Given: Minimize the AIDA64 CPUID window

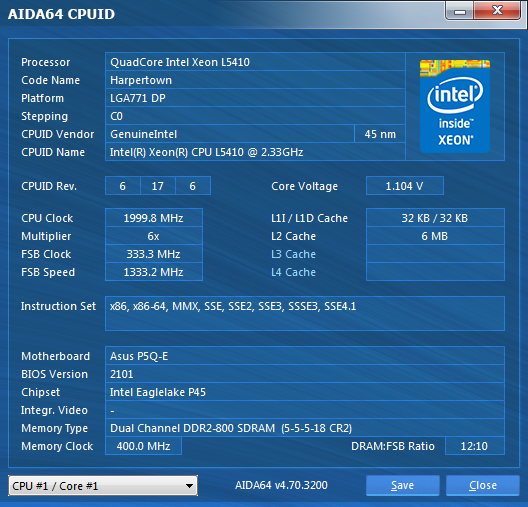Looking at the screenshot, I should (x=460, y=11).
